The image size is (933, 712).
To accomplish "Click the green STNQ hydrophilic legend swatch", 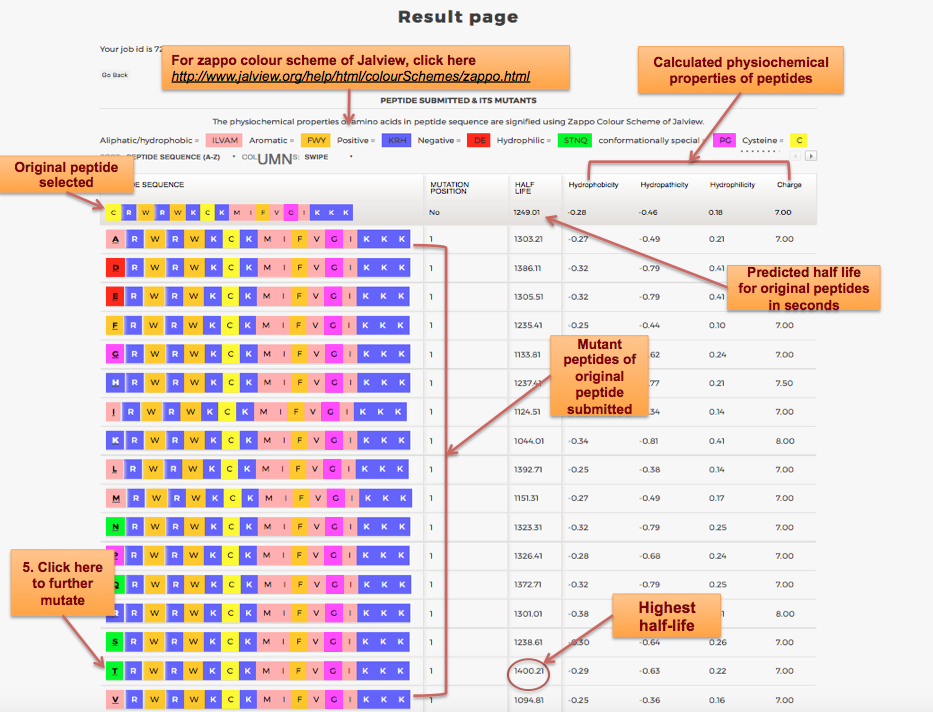I will point(574,140).
